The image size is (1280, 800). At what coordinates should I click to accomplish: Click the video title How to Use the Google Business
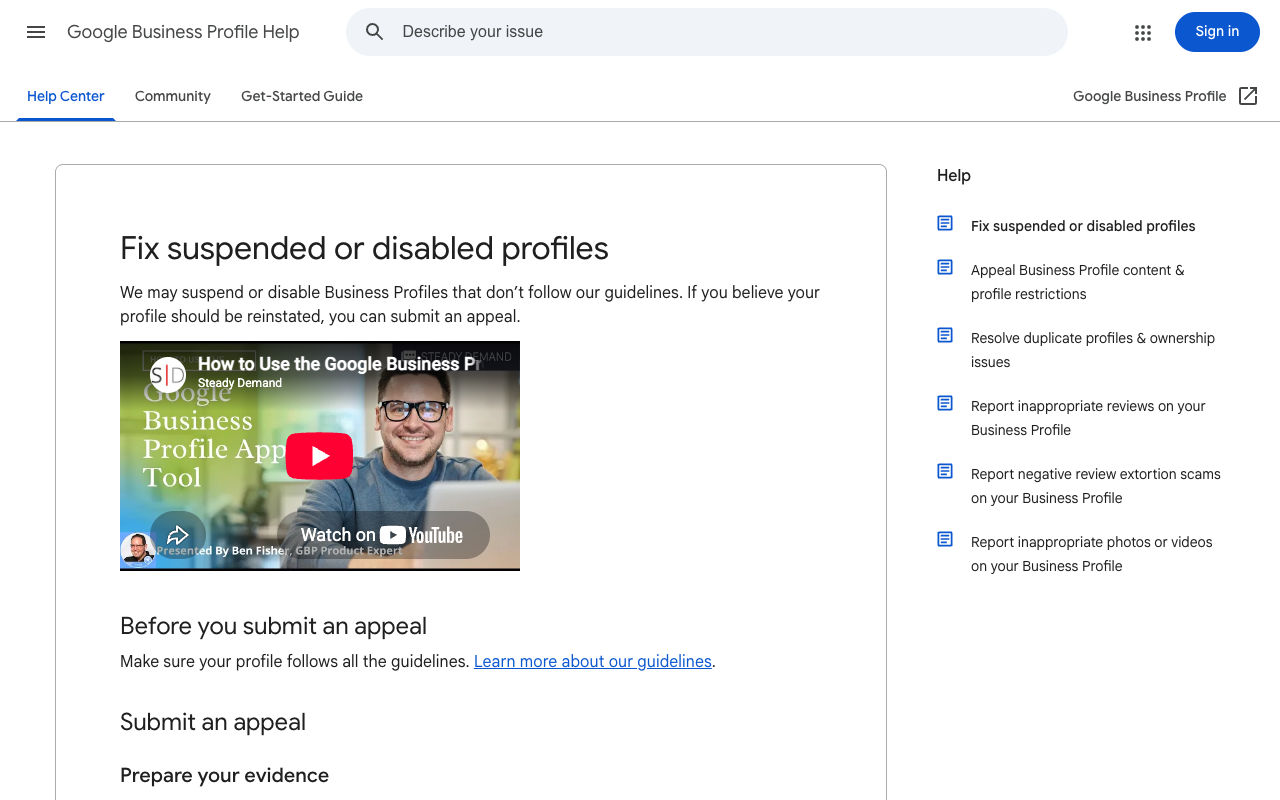click(x=339, y=364)
